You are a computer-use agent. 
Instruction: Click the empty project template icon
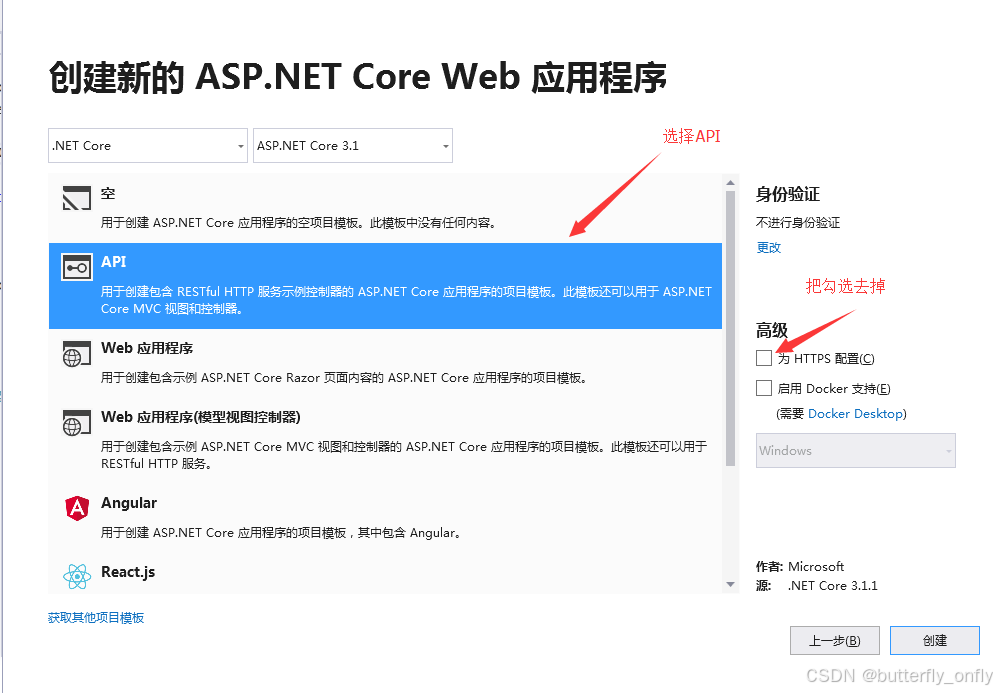77,198
